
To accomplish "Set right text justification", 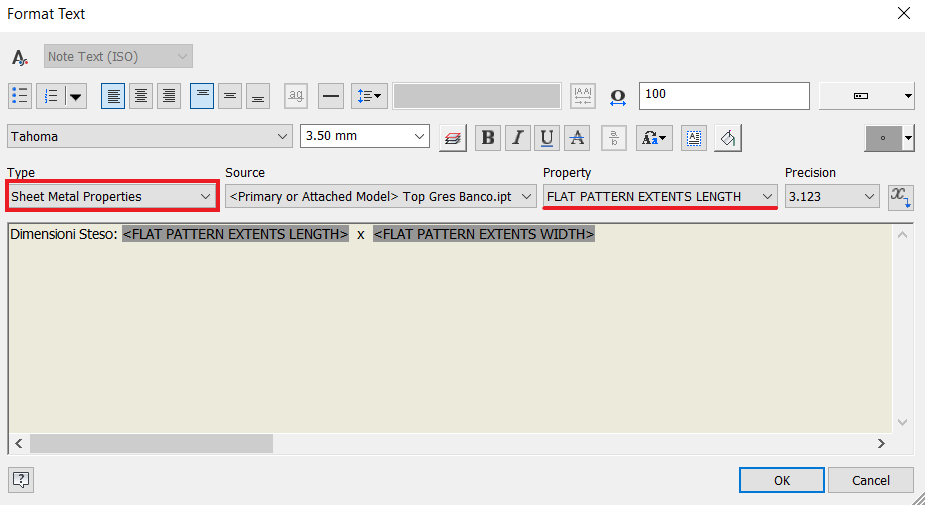I will point(169,96).
